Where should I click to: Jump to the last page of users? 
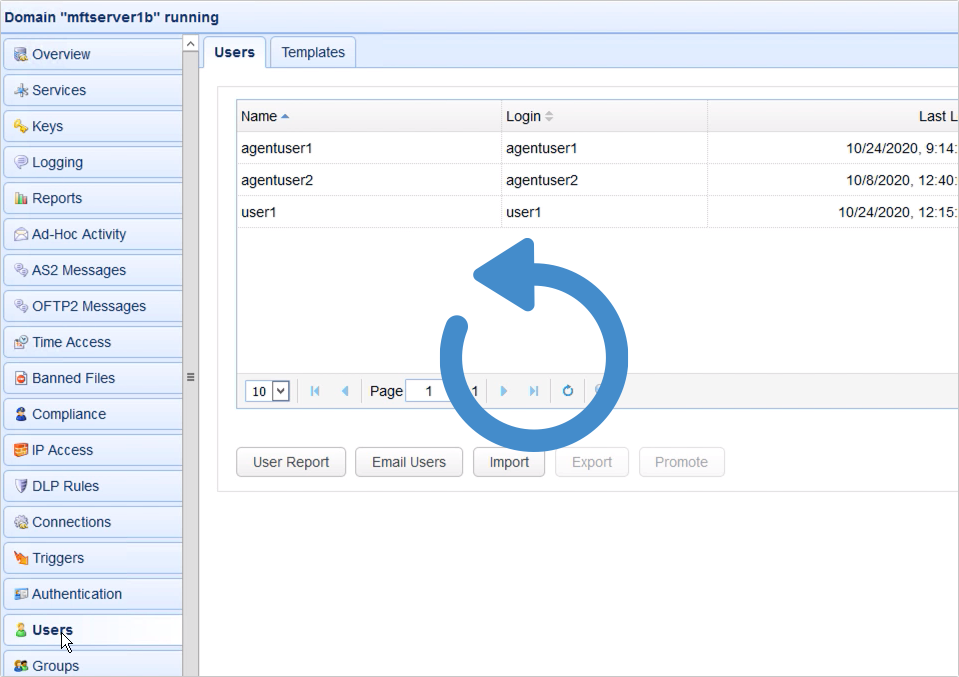point(535,391)
